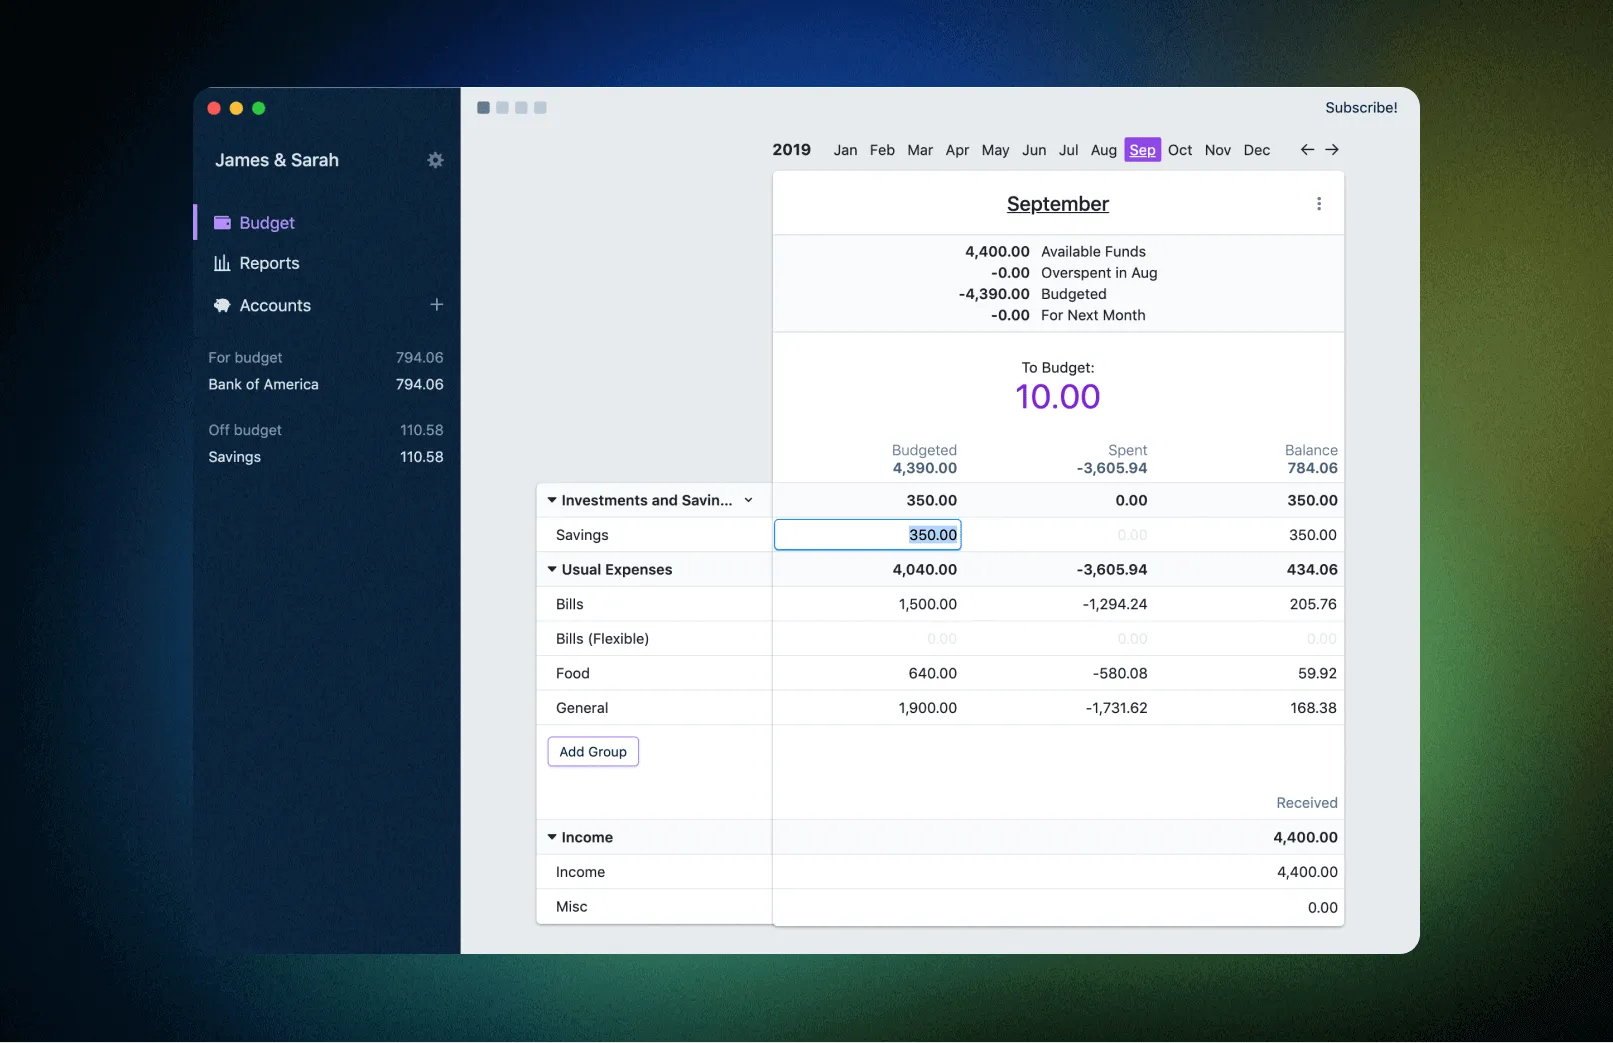Viewport: 1613px width, 1043px height.
Task: Switch to Apr month
Action: [x=957, y=150]
